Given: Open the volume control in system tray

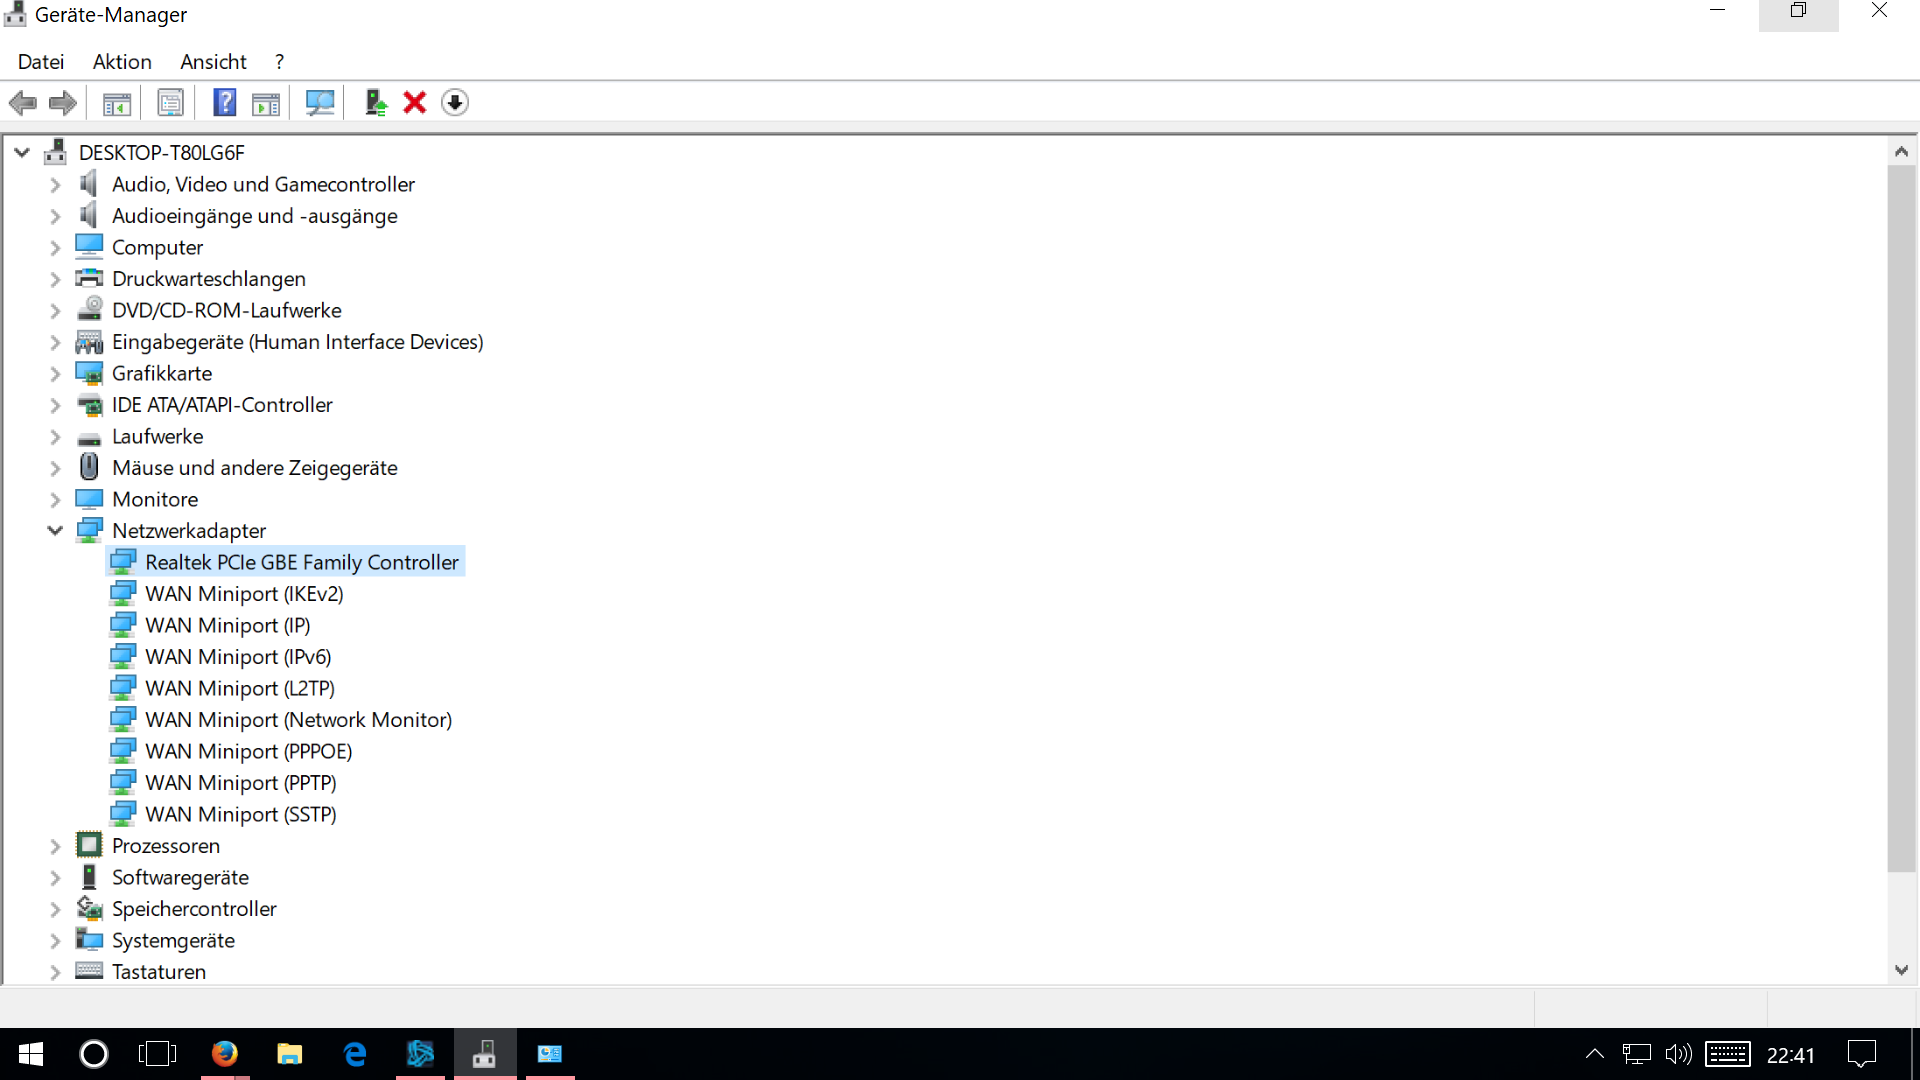Looking at the screenshot, I should (x=1678, y=1054).
